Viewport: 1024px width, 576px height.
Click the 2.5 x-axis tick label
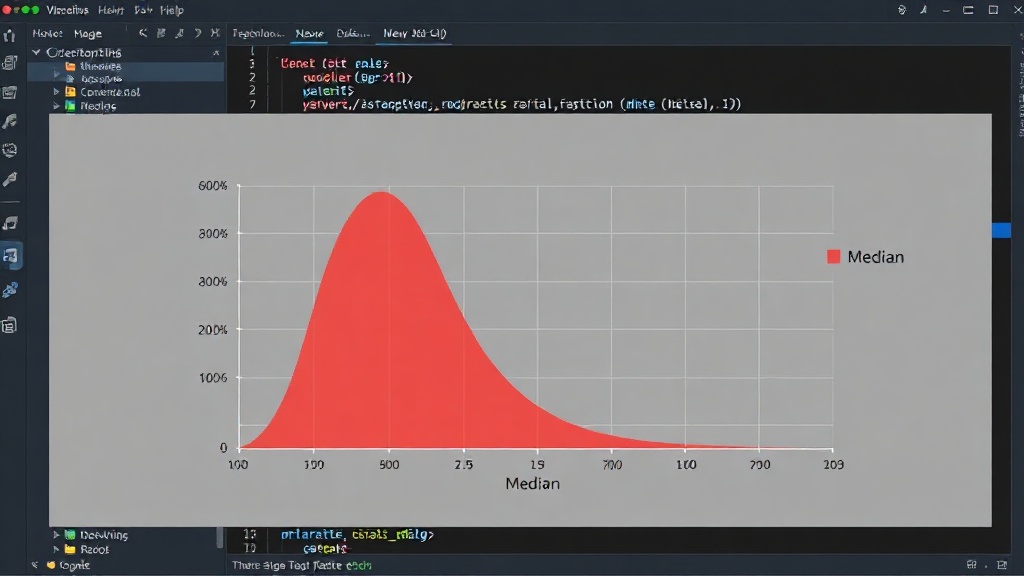click(464, 464)
